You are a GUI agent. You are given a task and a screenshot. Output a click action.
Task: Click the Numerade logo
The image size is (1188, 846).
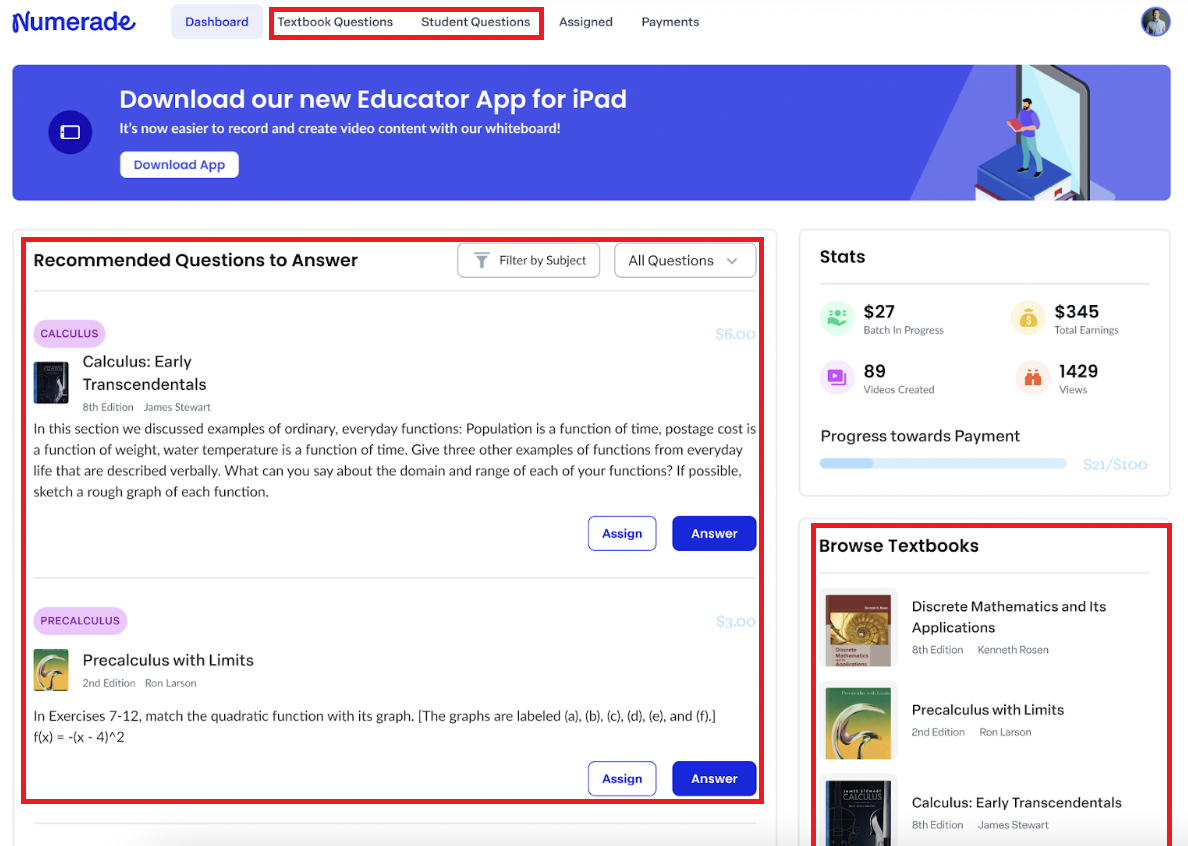(x=73, y=21)
